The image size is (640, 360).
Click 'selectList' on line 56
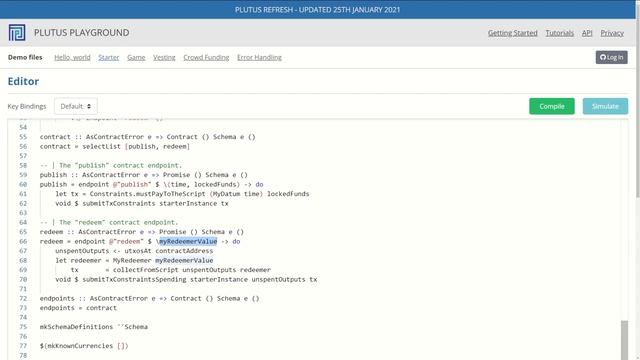[101, 146]
